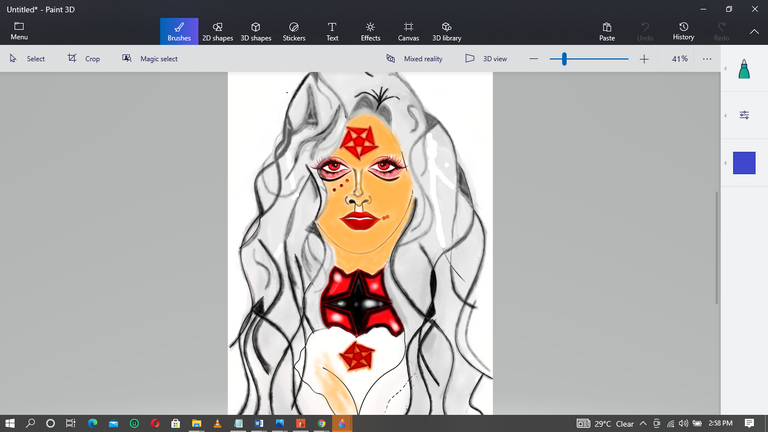
Task: Switch to Word in the taskbar
Action: [x=259, y=423]
